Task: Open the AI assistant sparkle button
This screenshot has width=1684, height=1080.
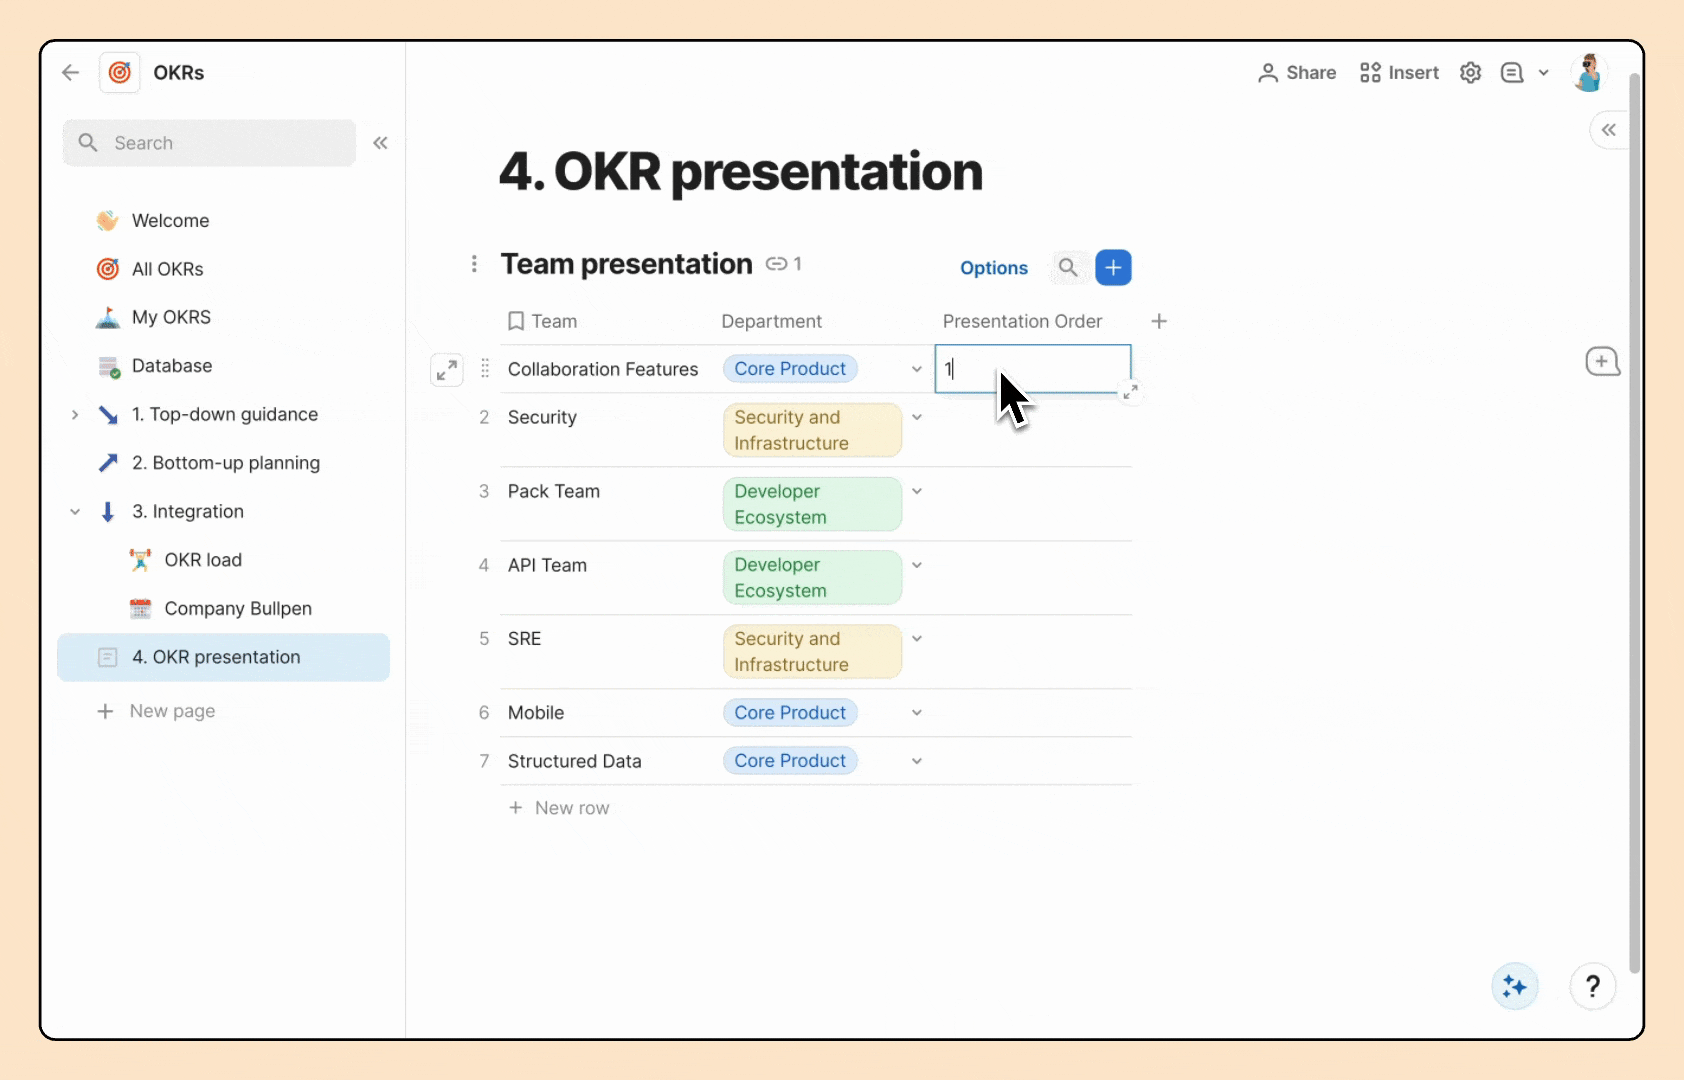Action: [x=1514, y=988]
